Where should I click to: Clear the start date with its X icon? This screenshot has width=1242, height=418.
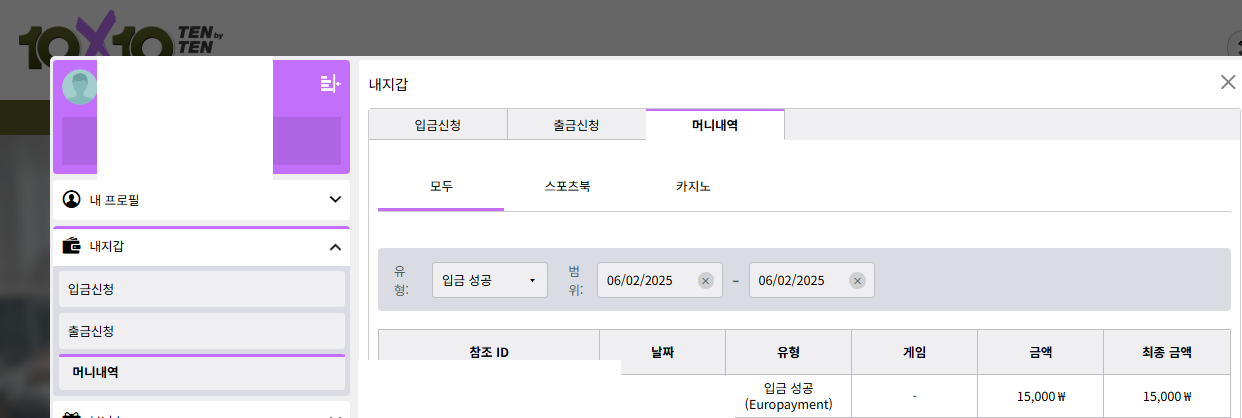705,281
